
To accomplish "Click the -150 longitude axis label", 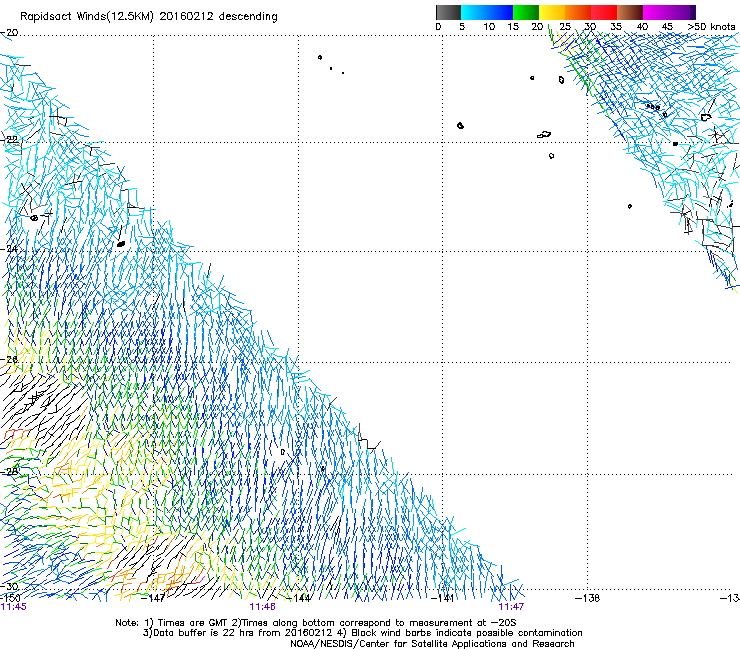I will pyautogui.click(x=10, y=598).
